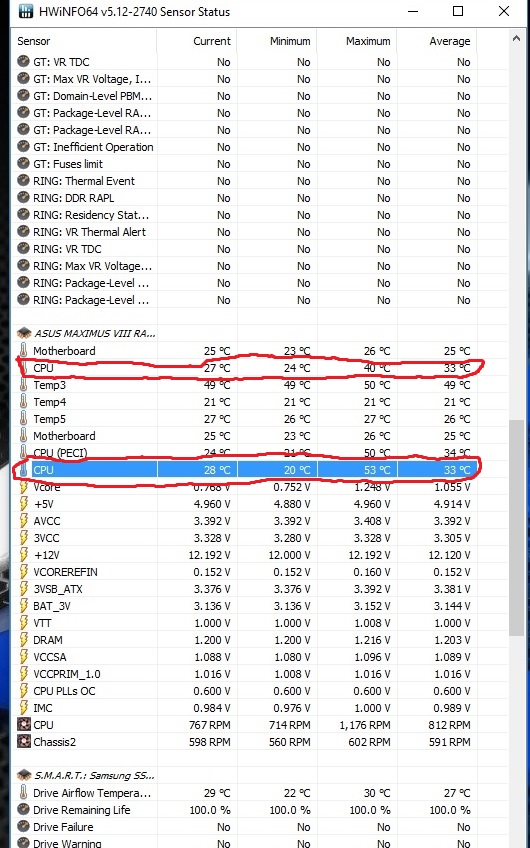Click the Temp4 thermometer icon
This screenshot has width=530, height=848.
point(23,402)
